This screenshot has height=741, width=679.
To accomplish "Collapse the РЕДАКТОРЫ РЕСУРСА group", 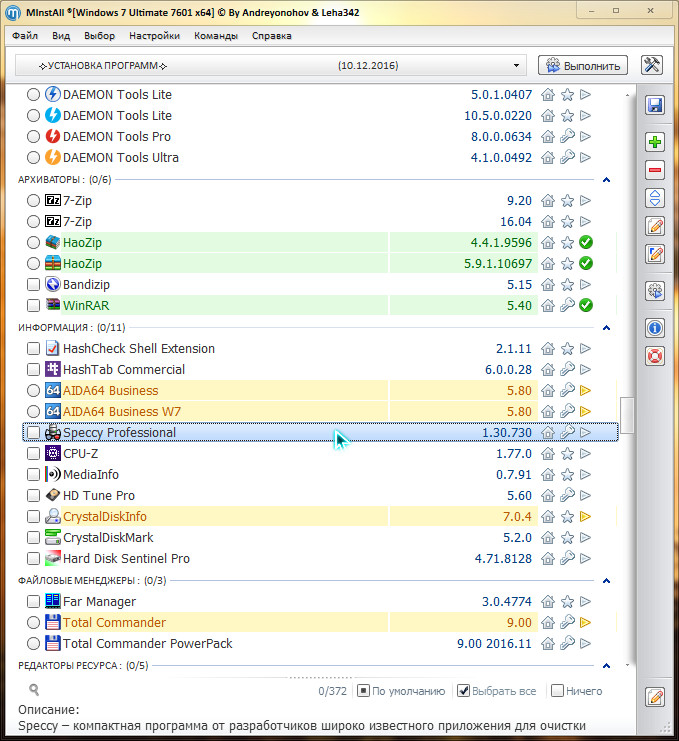I will (x=607, y=665).
